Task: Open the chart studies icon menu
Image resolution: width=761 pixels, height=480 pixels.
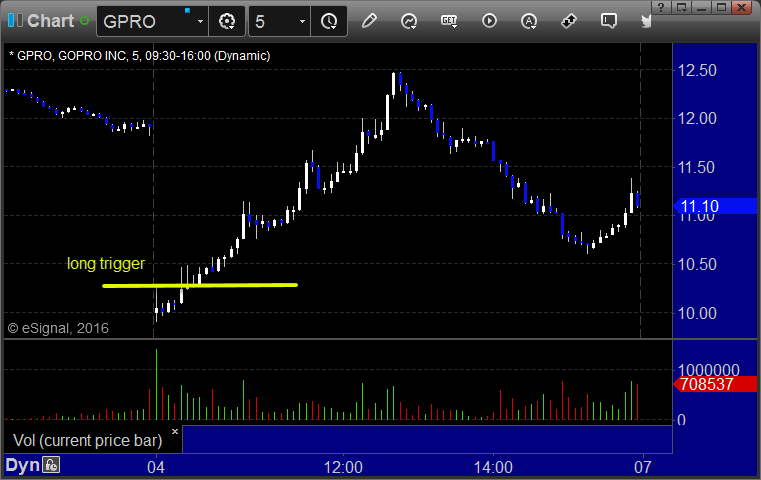Action: click(x=409, y=21)
